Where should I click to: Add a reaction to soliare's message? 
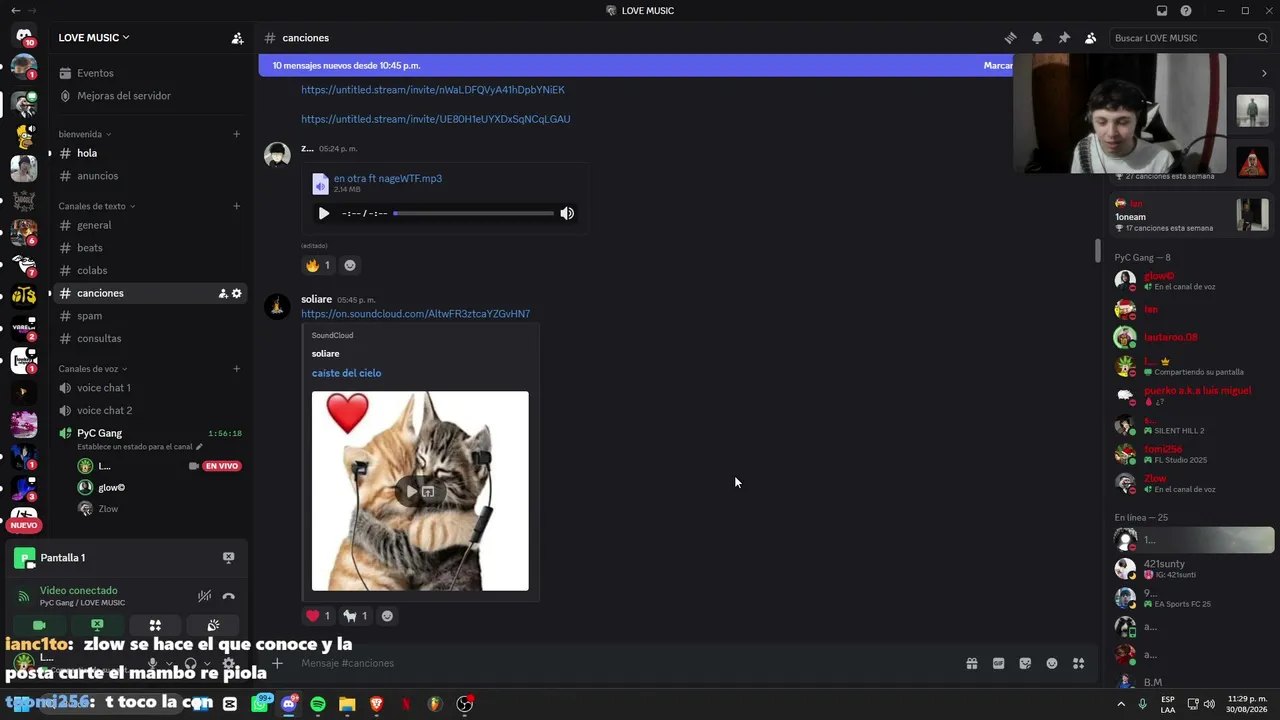[x=387, y=616]
